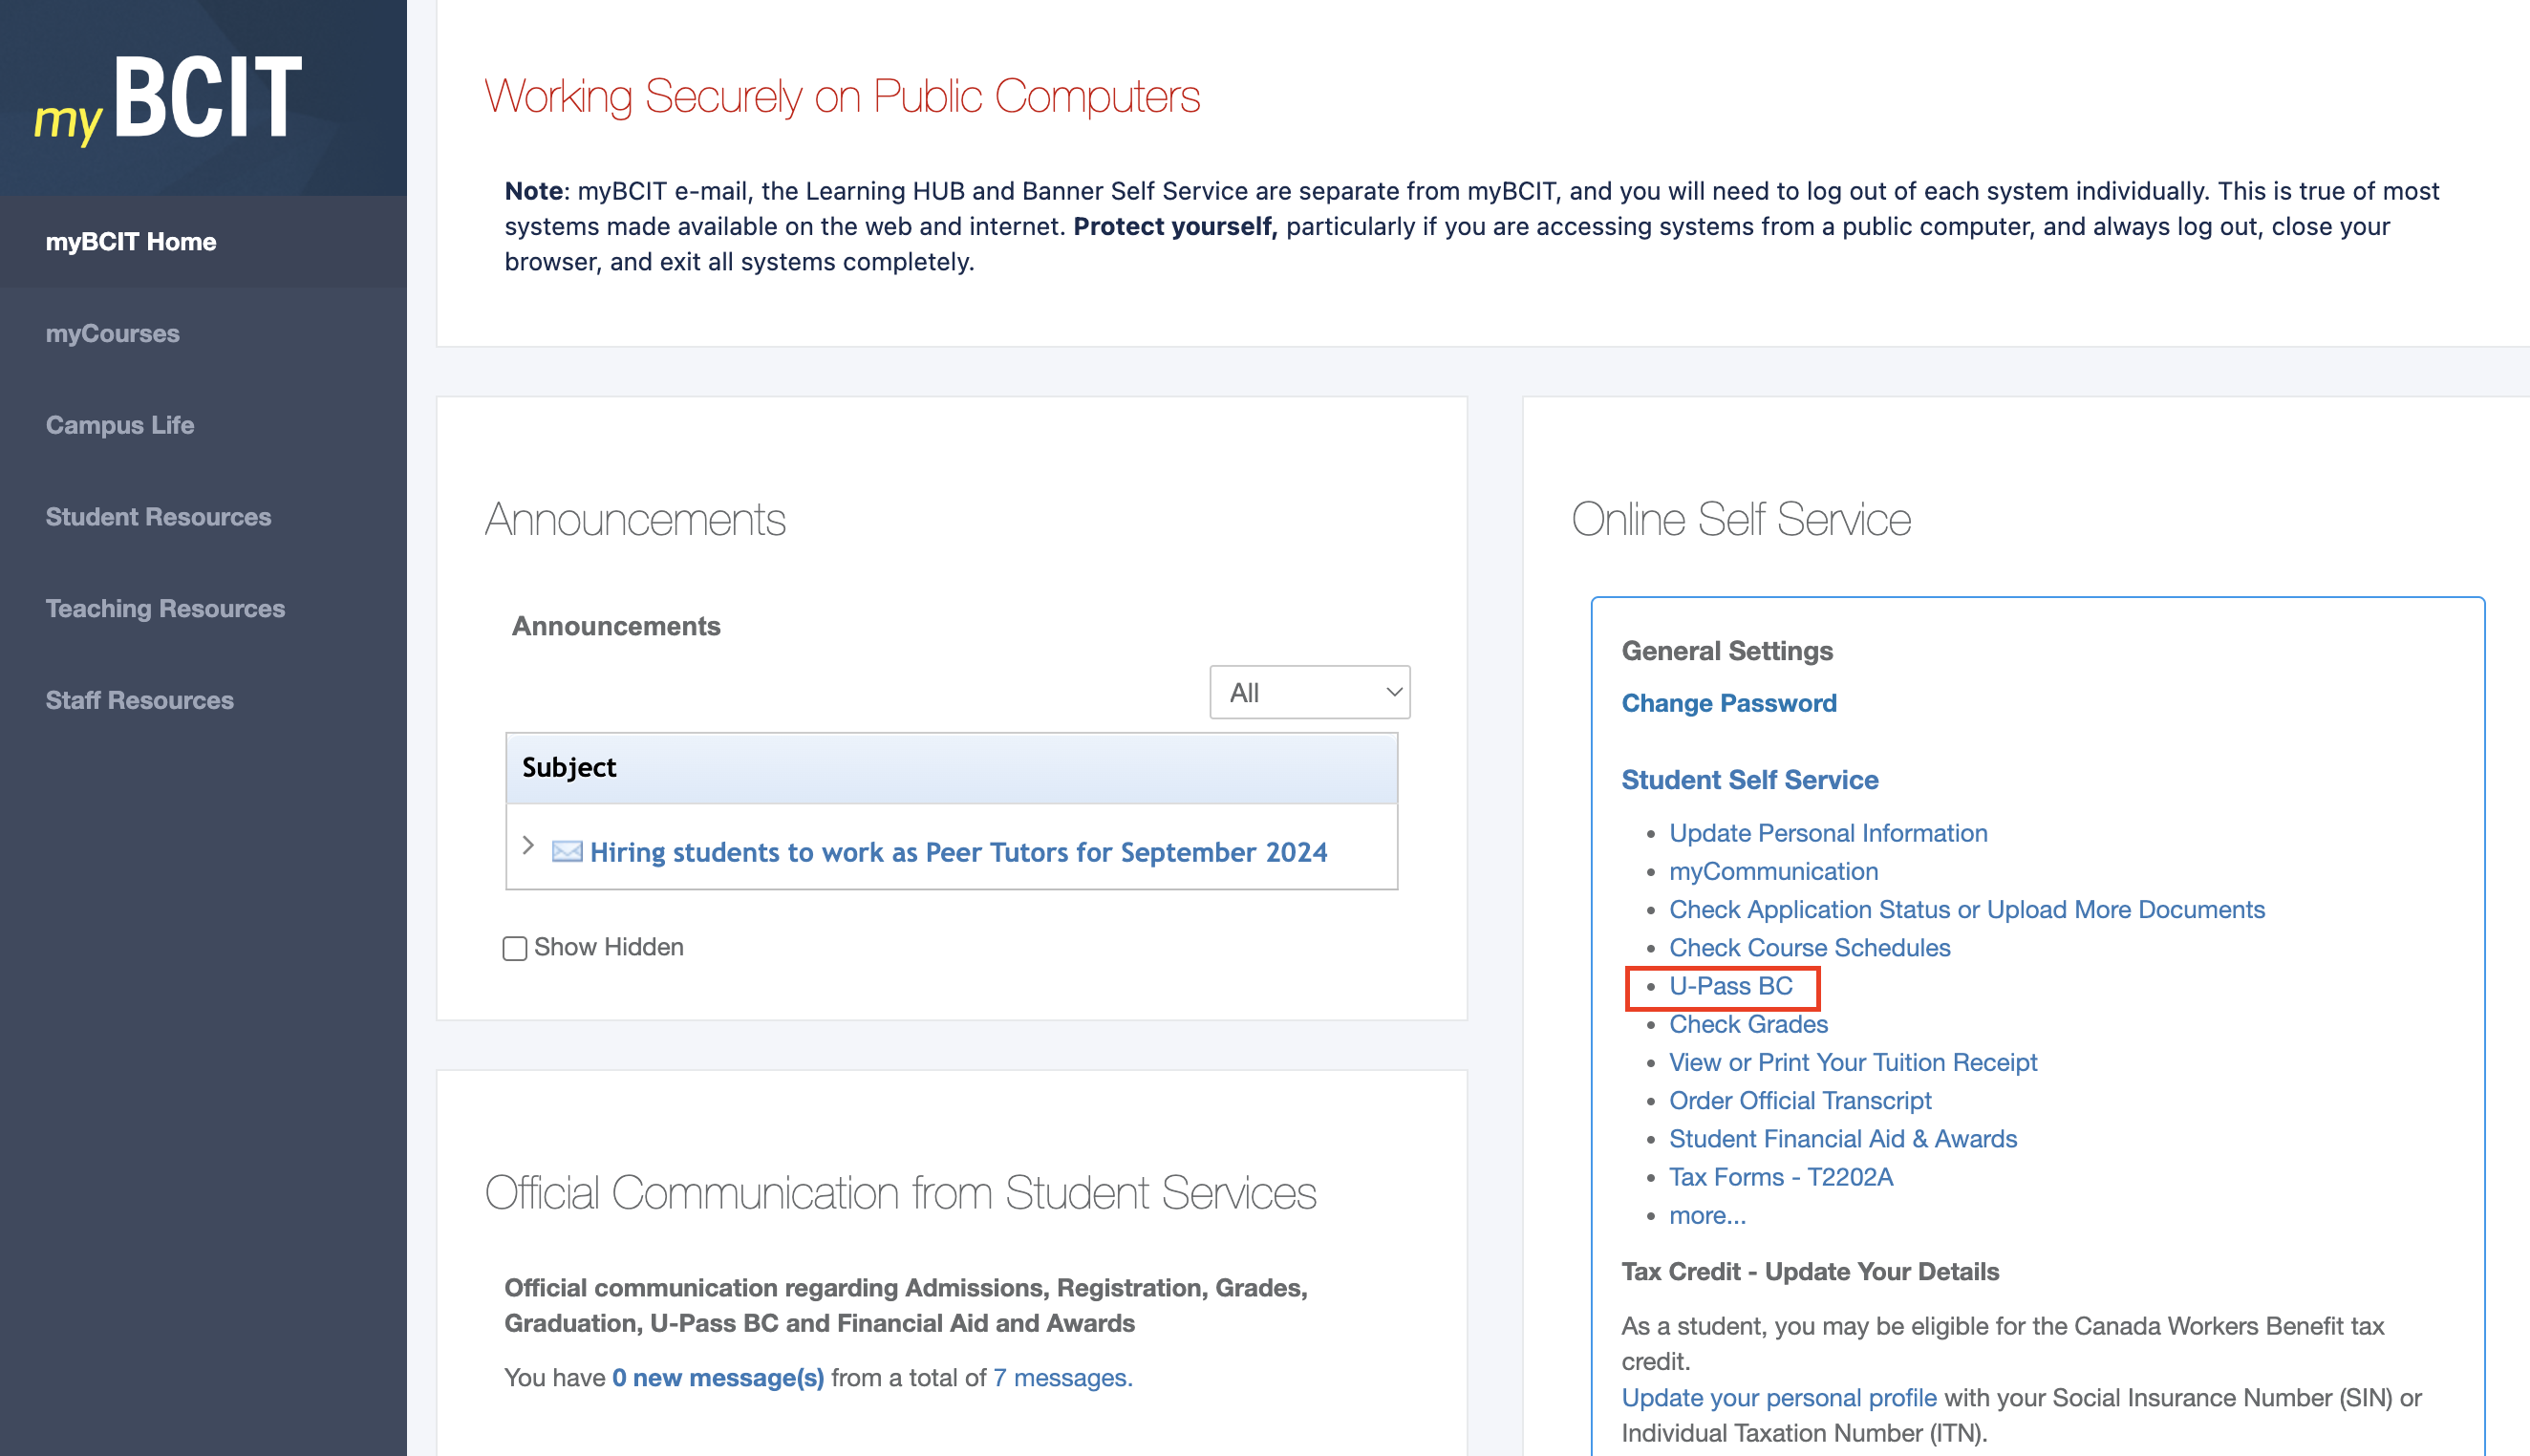This screenshot has width=2530, height=1456.
Task: Open myCourses in the sidebar
Action: [112, 333]
